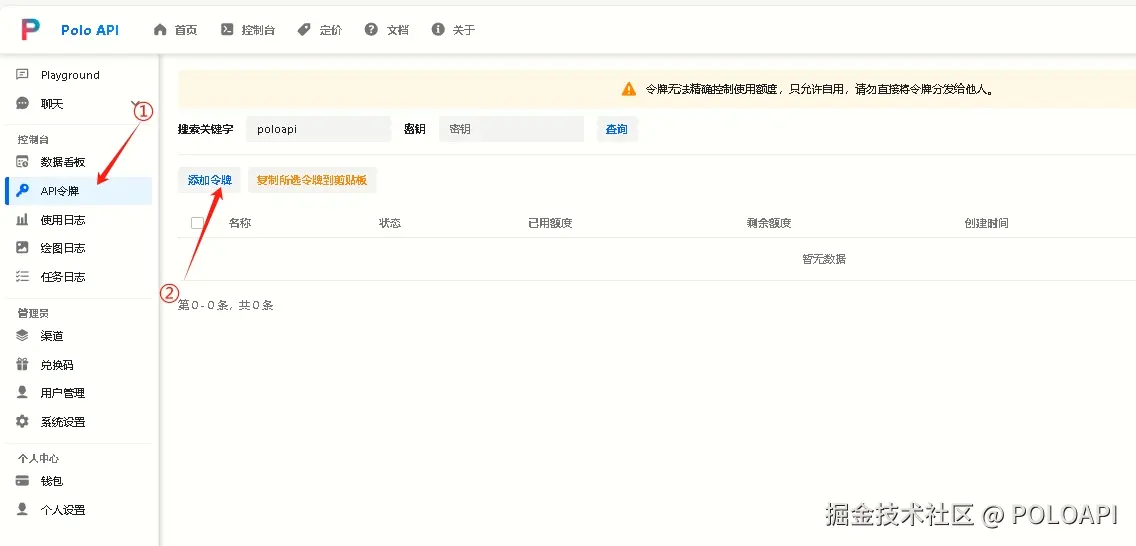Select Playground in the sidebar
Image resolution: width=1136 pixels, height=546 pixels.
(x=78, y=75)
